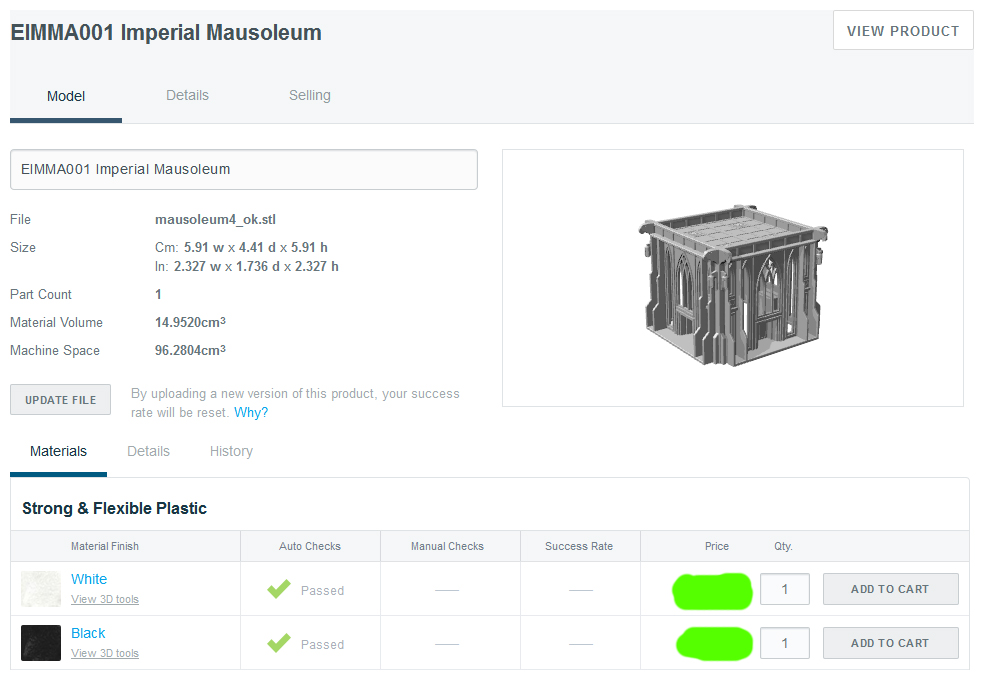Add the Black material to cart
The image size is (984, 680).
point(890,643)
